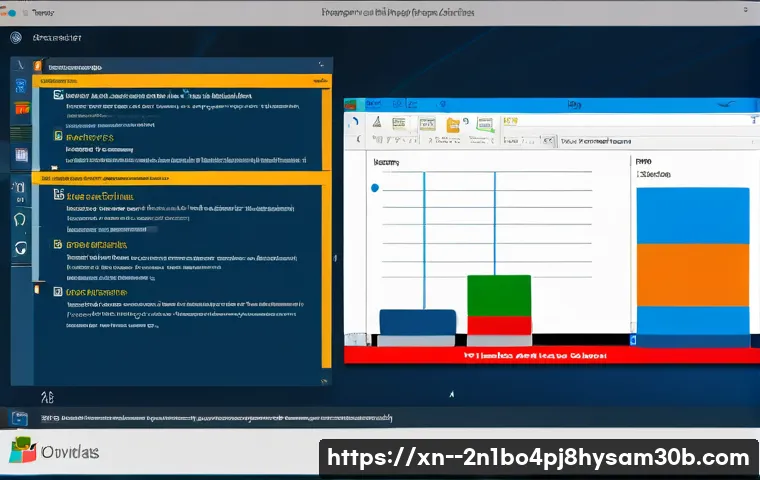Viewport: 760px width, 480px height.
Task: Click the colorful logo icon at bottom left
Action: pos(22,451)
